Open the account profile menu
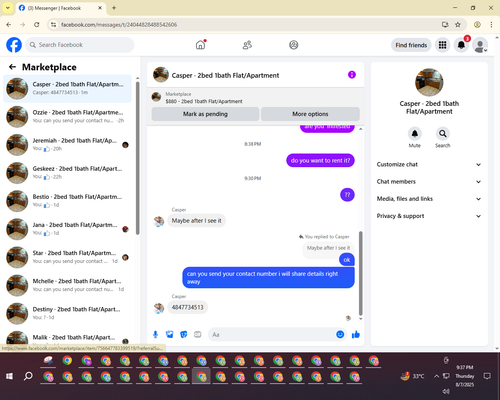500x400 pixels. tap(480, 45)
